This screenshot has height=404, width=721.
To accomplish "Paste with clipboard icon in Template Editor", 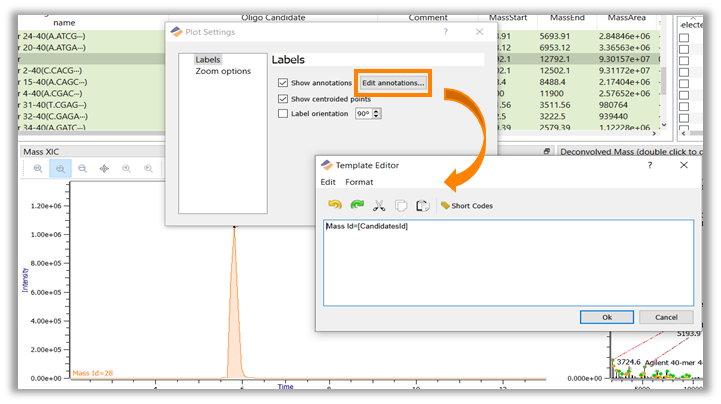I will tap(423, 205).
